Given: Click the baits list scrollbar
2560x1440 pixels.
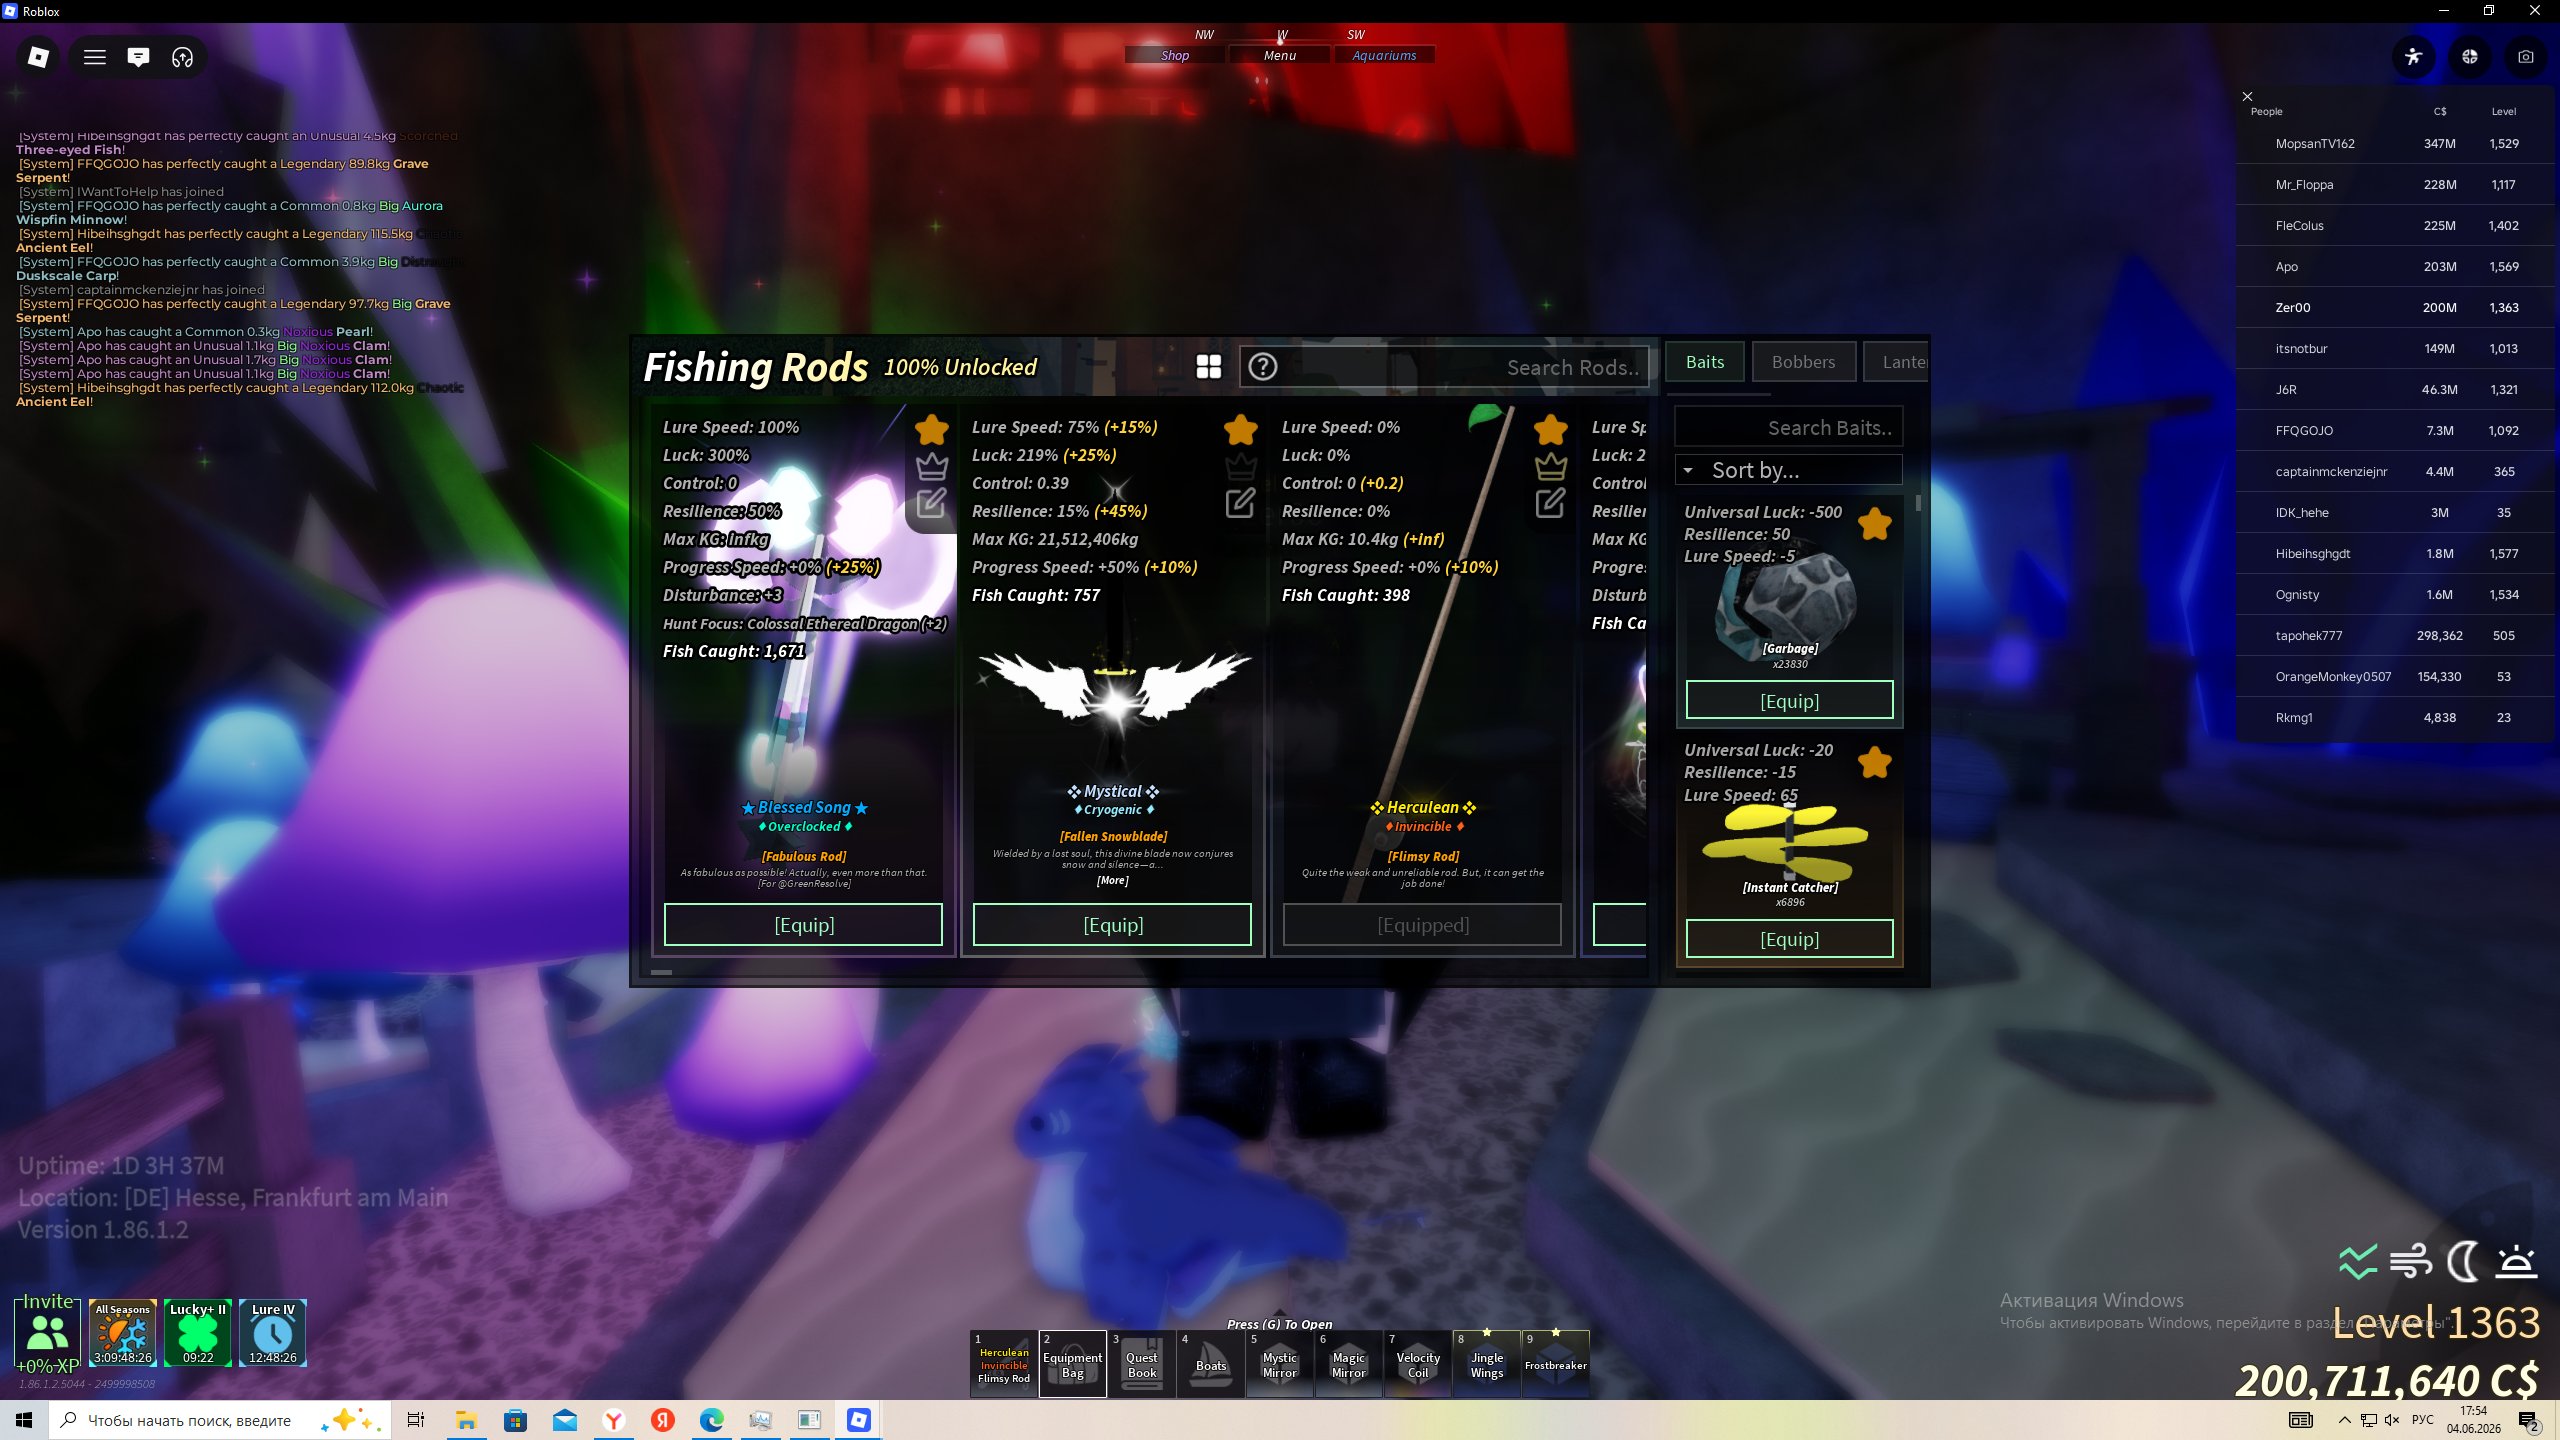Looking at the screenshot, I should coord(1918,503).
